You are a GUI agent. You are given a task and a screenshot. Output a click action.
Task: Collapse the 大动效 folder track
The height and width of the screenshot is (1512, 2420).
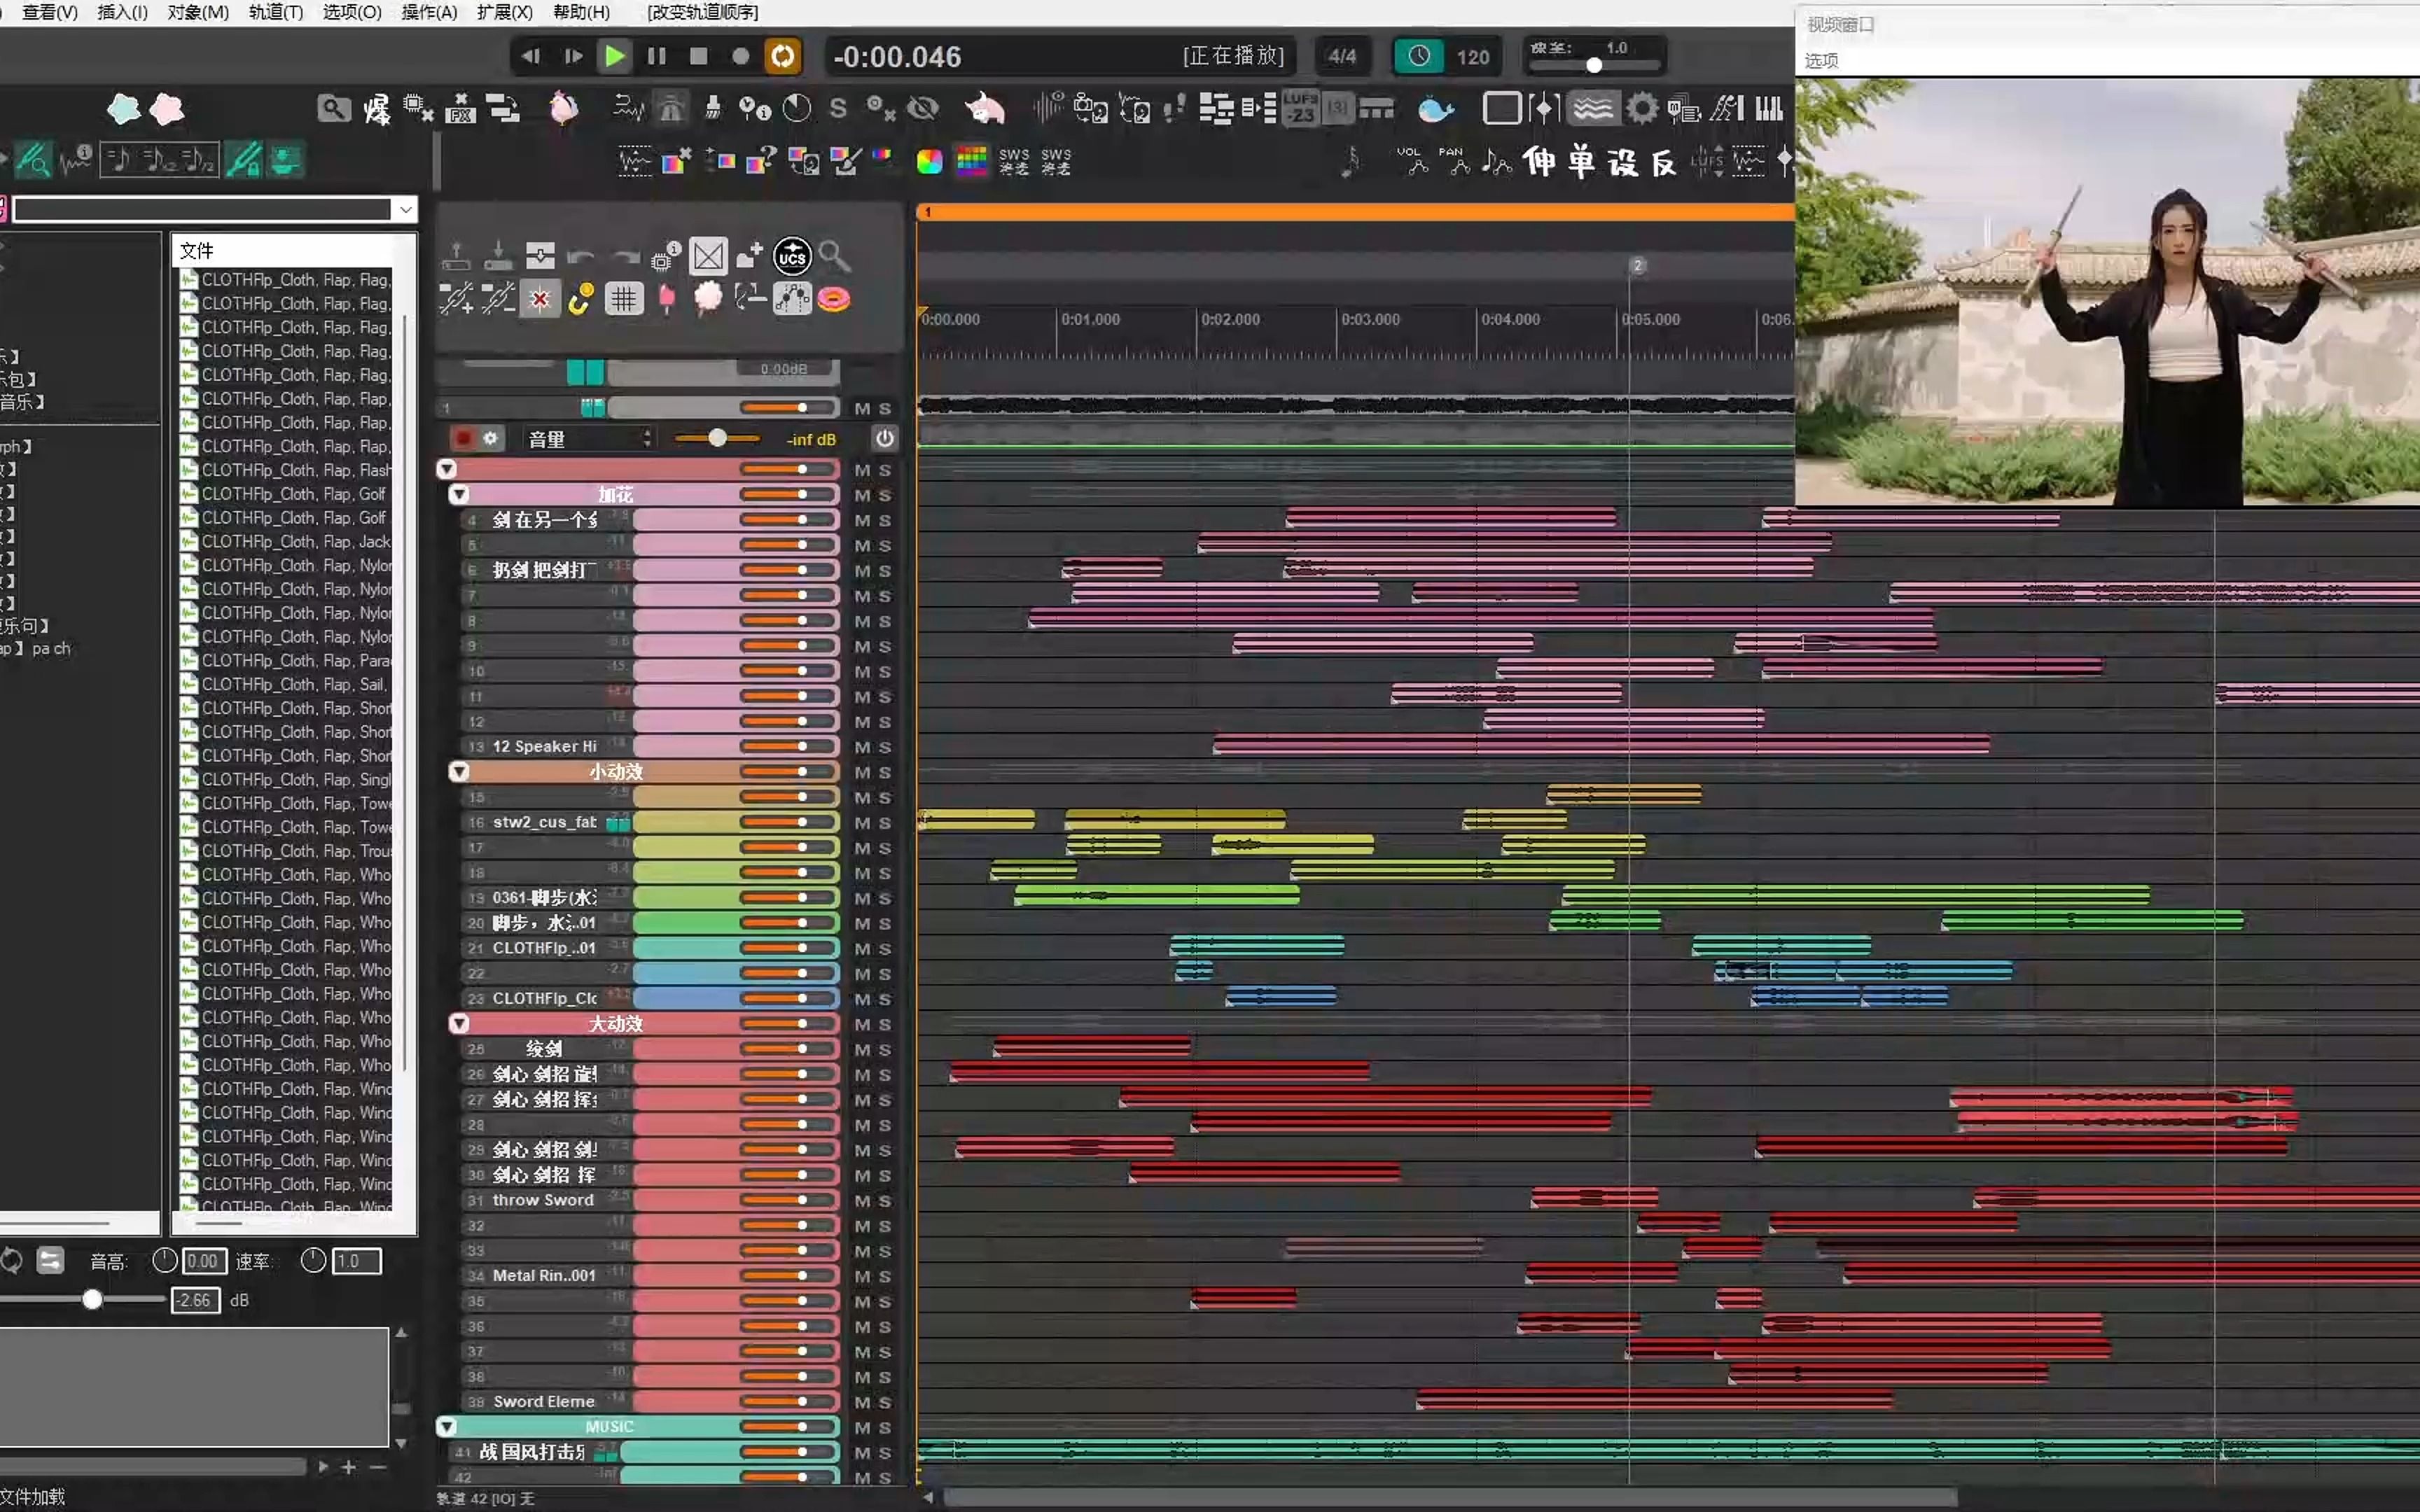459,1023
